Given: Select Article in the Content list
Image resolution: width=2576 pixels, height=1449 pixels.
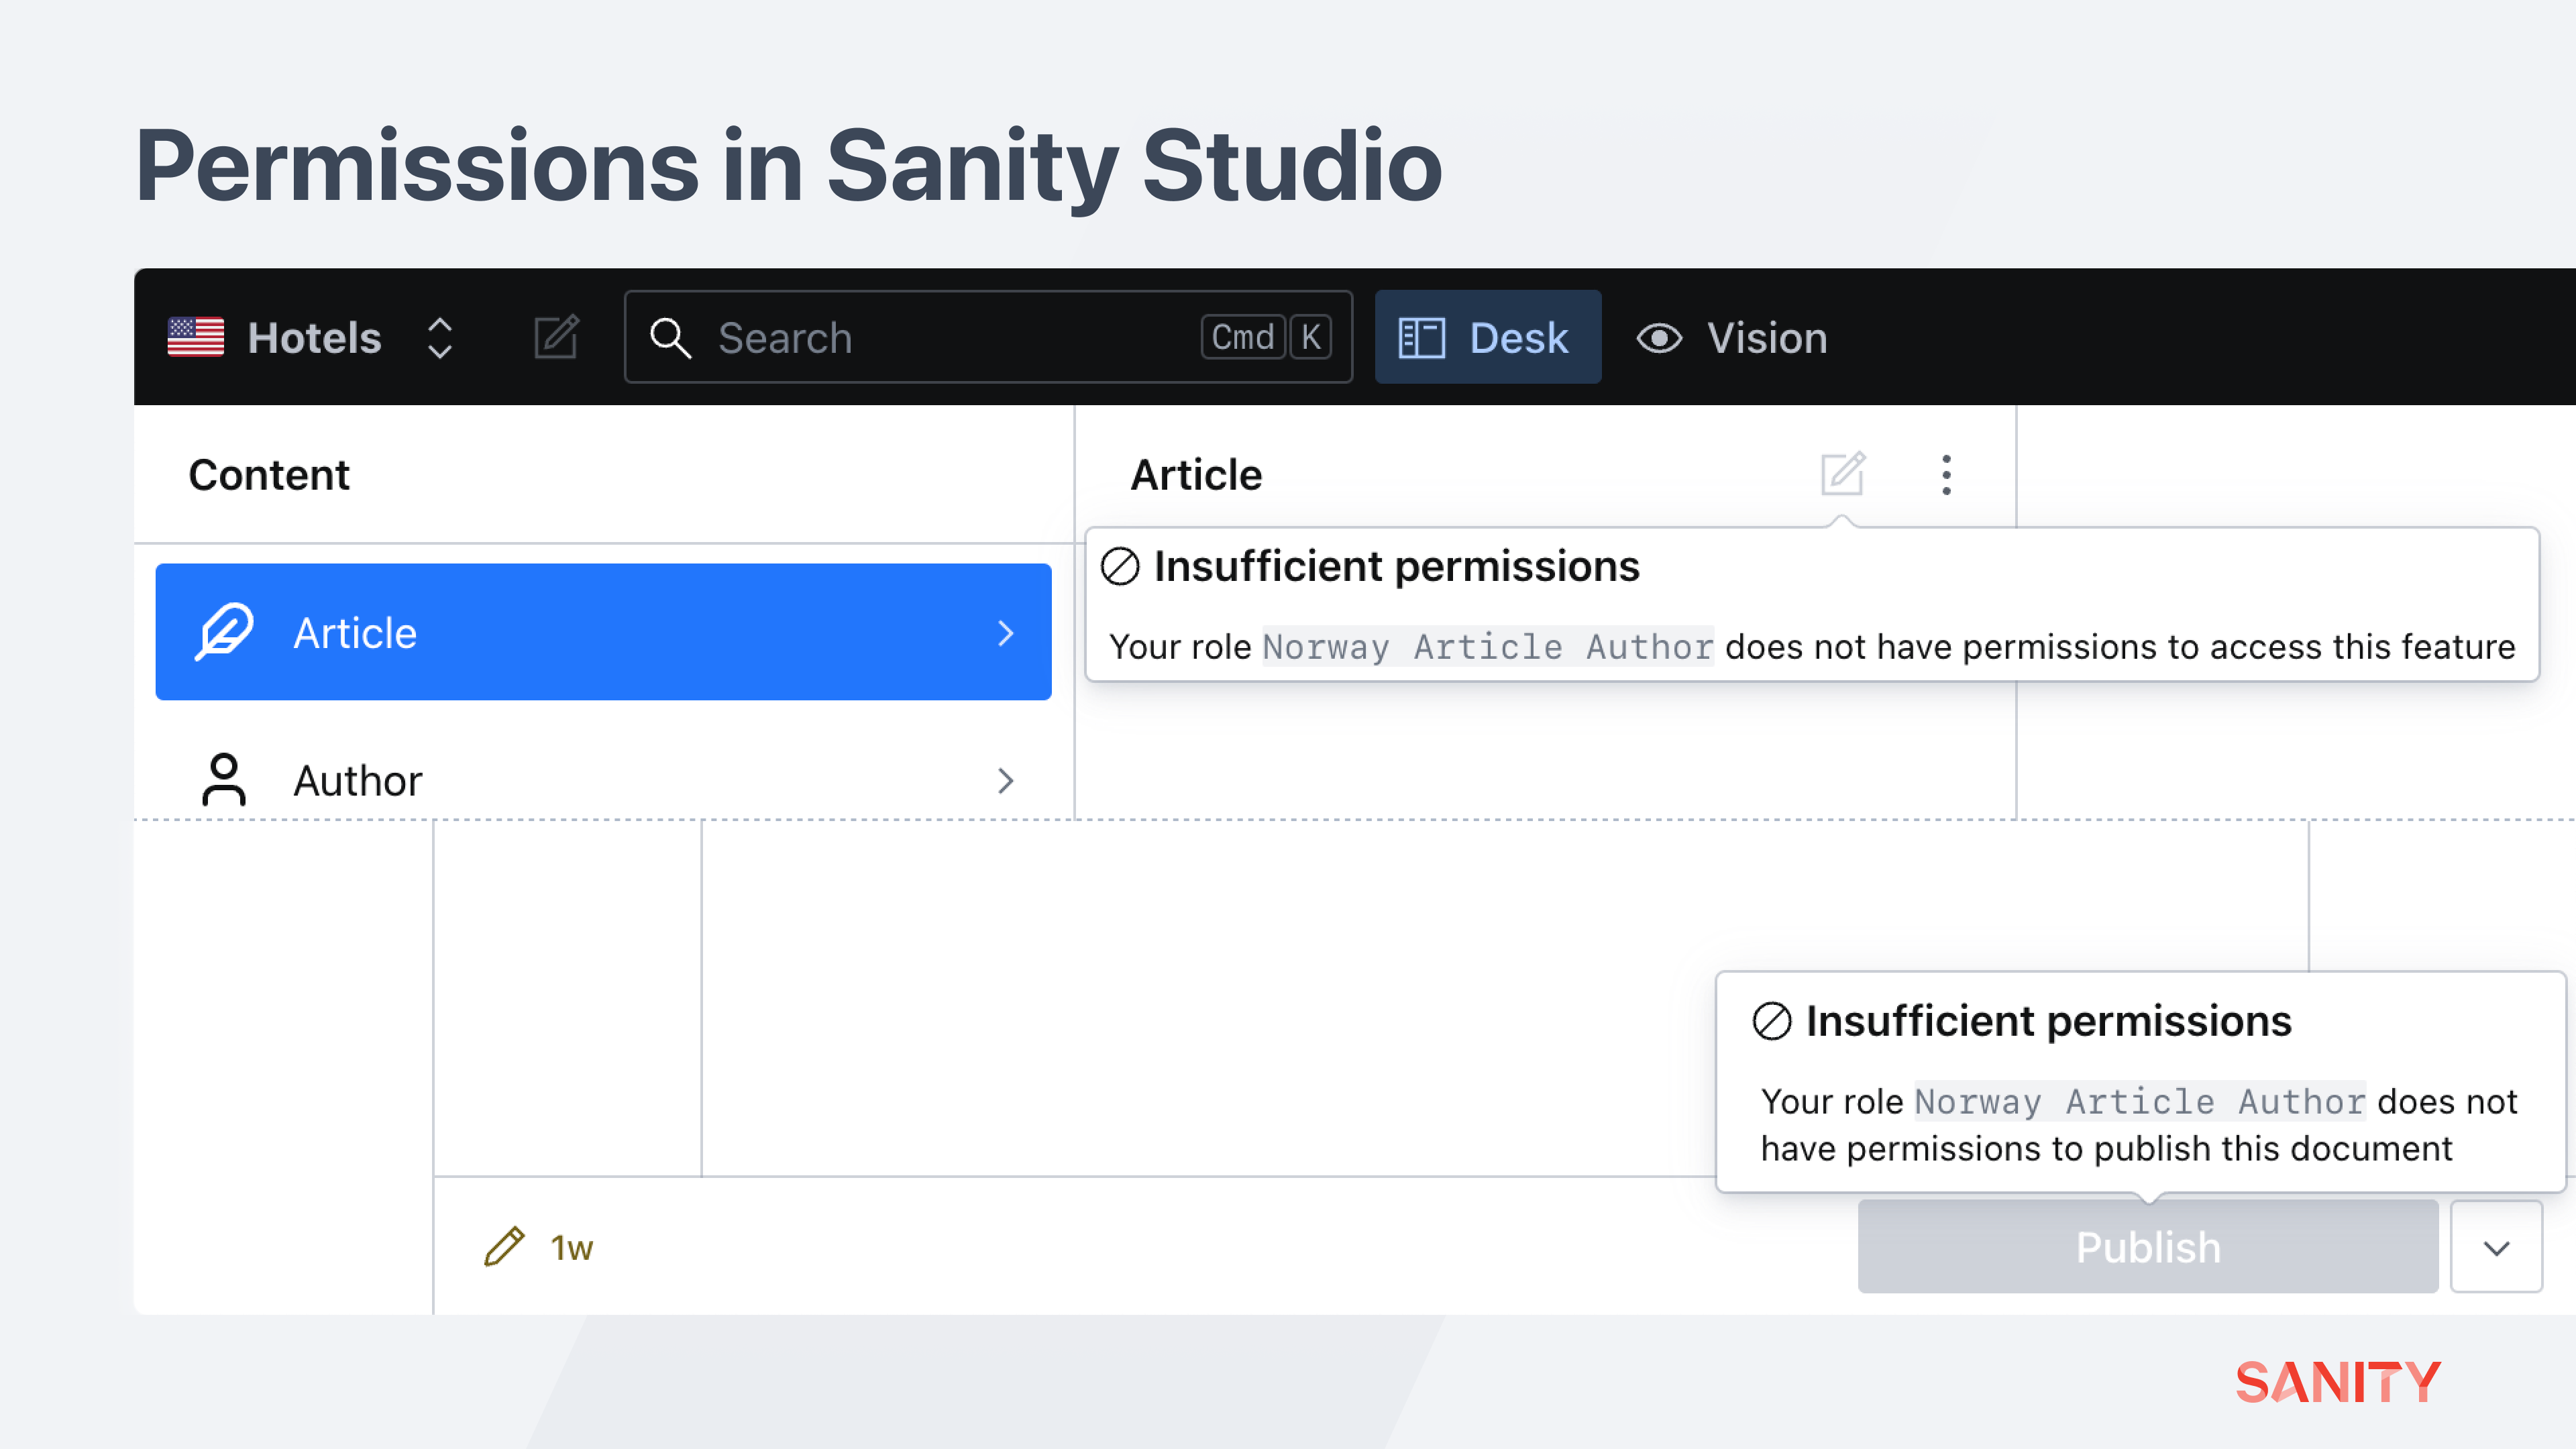Looking at the screenshot, I should [x=603, y=632].
